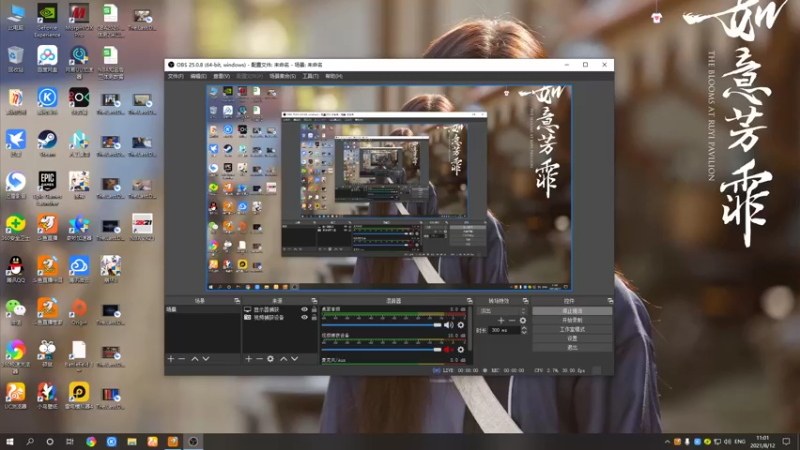
Task: Mute Desktop Audio via its speaker icon
Action: coord(448,325)
